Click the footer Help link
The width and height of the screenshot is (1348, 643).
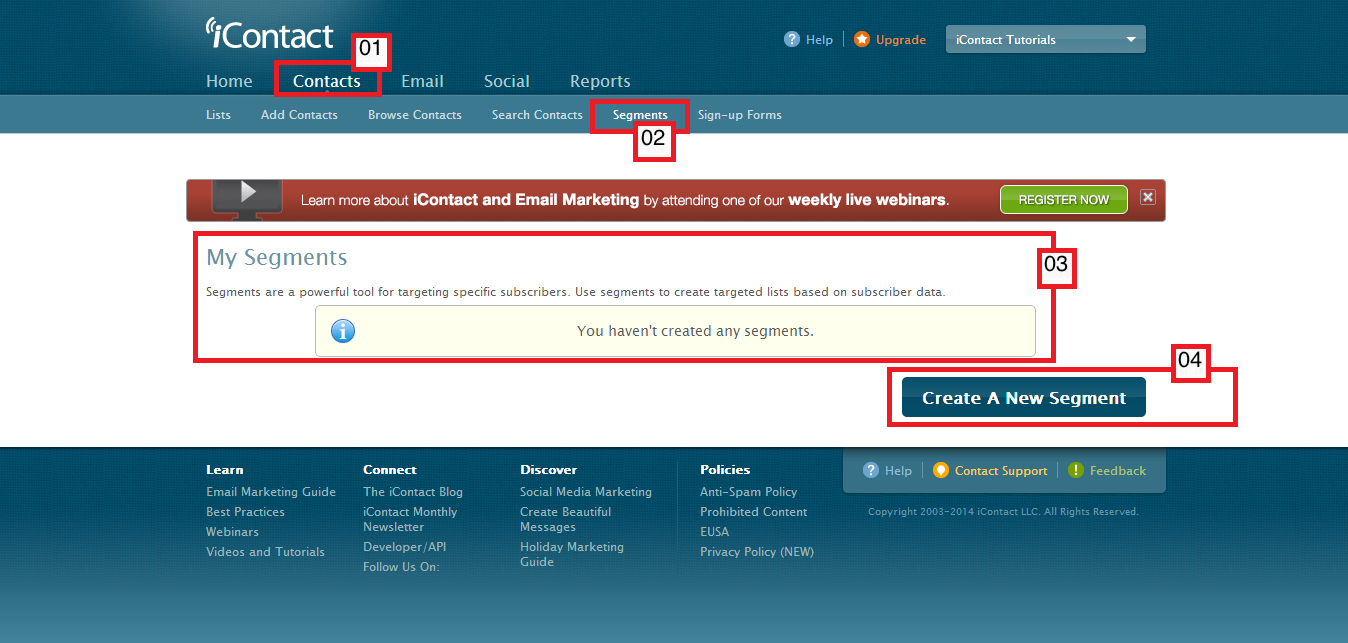(898, 471)
